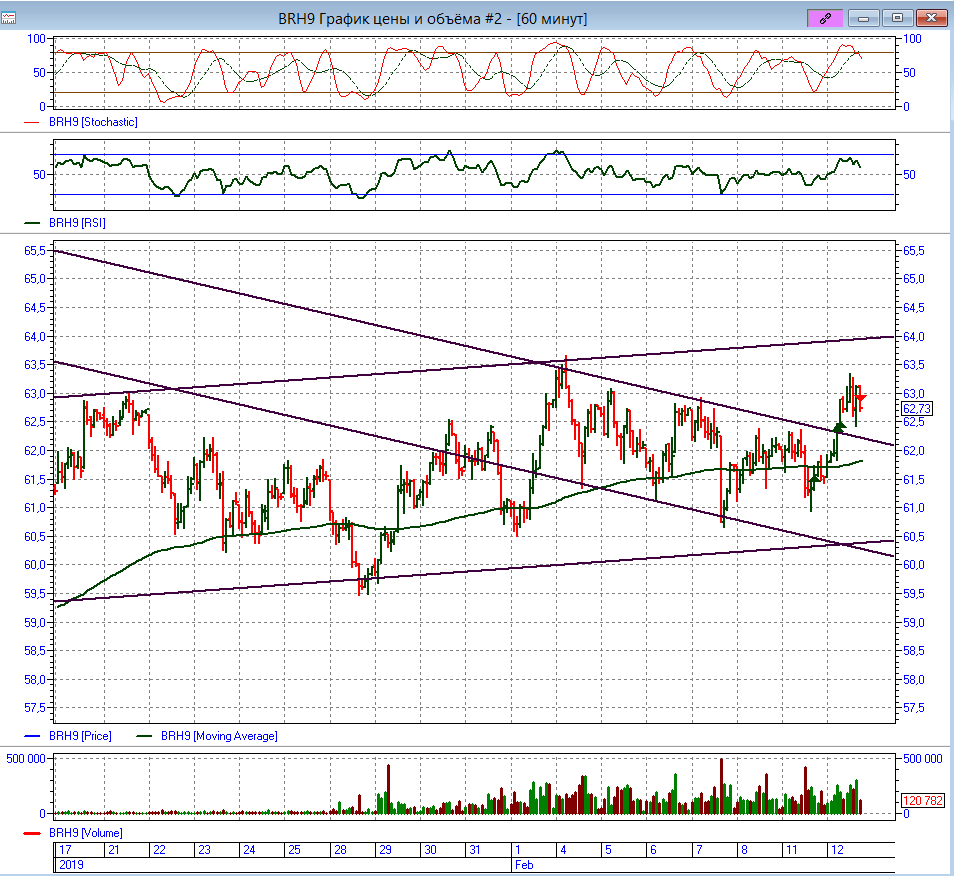This screenshot has height=876, width=954.
Task: Click the chart title bar text
Action: tap(432, 18)
